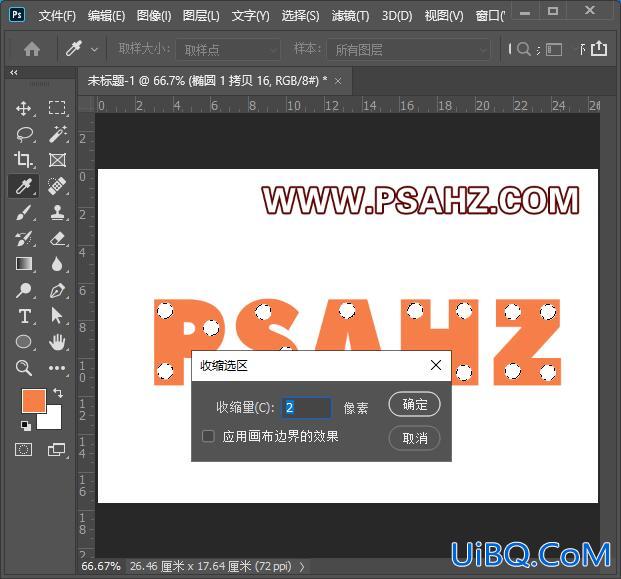Select the Ellipse shape tool
The height and width of the screenshot is (579, 621).
point(24,342)
